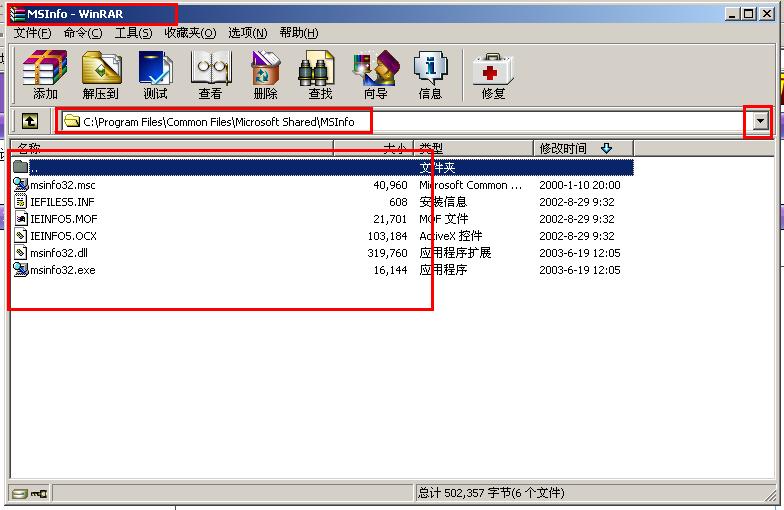Sort by the 名称 column header
Image resolution: width=784 pixels, height=510 pixels.
coord(172,148)
